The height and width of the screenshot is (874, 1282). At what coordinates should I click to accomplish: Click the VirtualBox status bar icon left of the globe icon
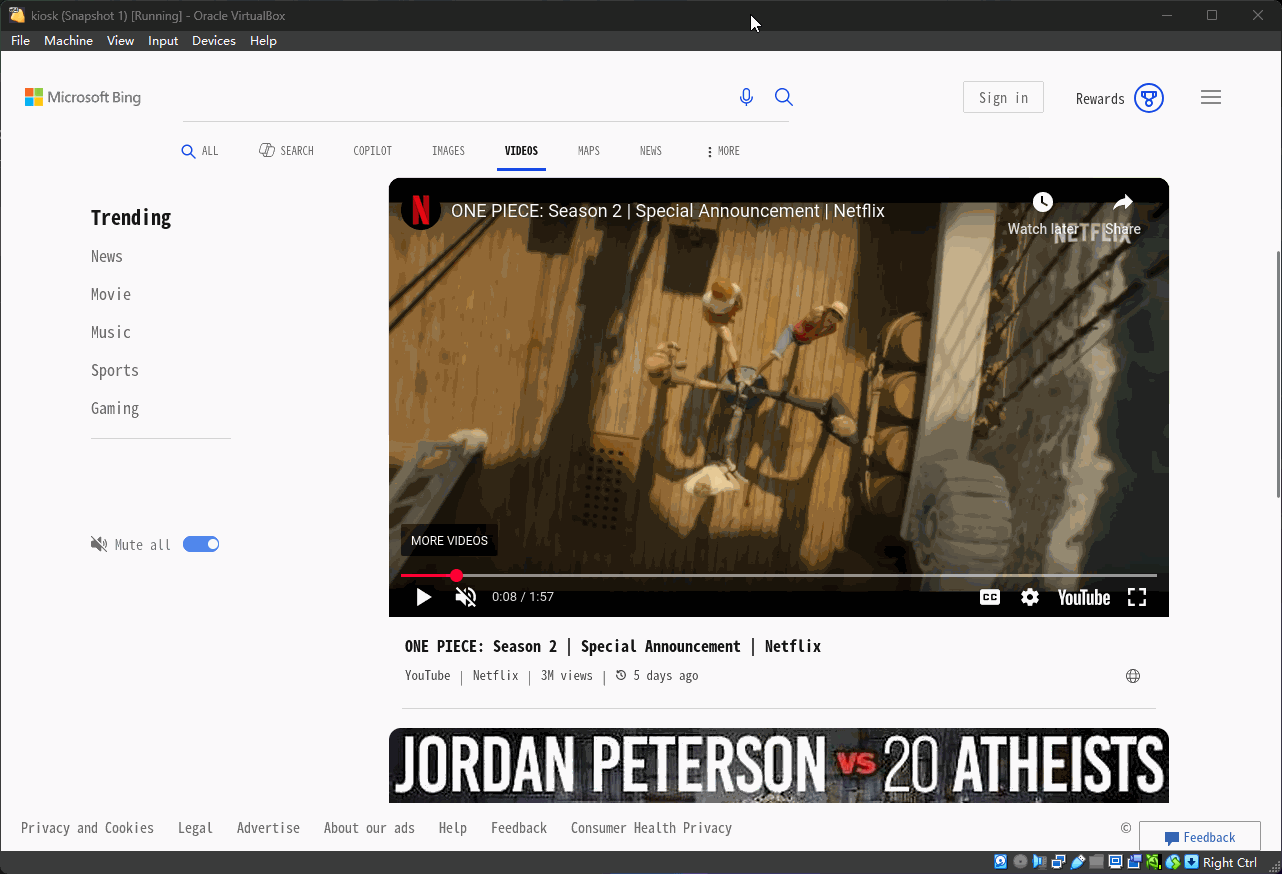click(1153, 862)
